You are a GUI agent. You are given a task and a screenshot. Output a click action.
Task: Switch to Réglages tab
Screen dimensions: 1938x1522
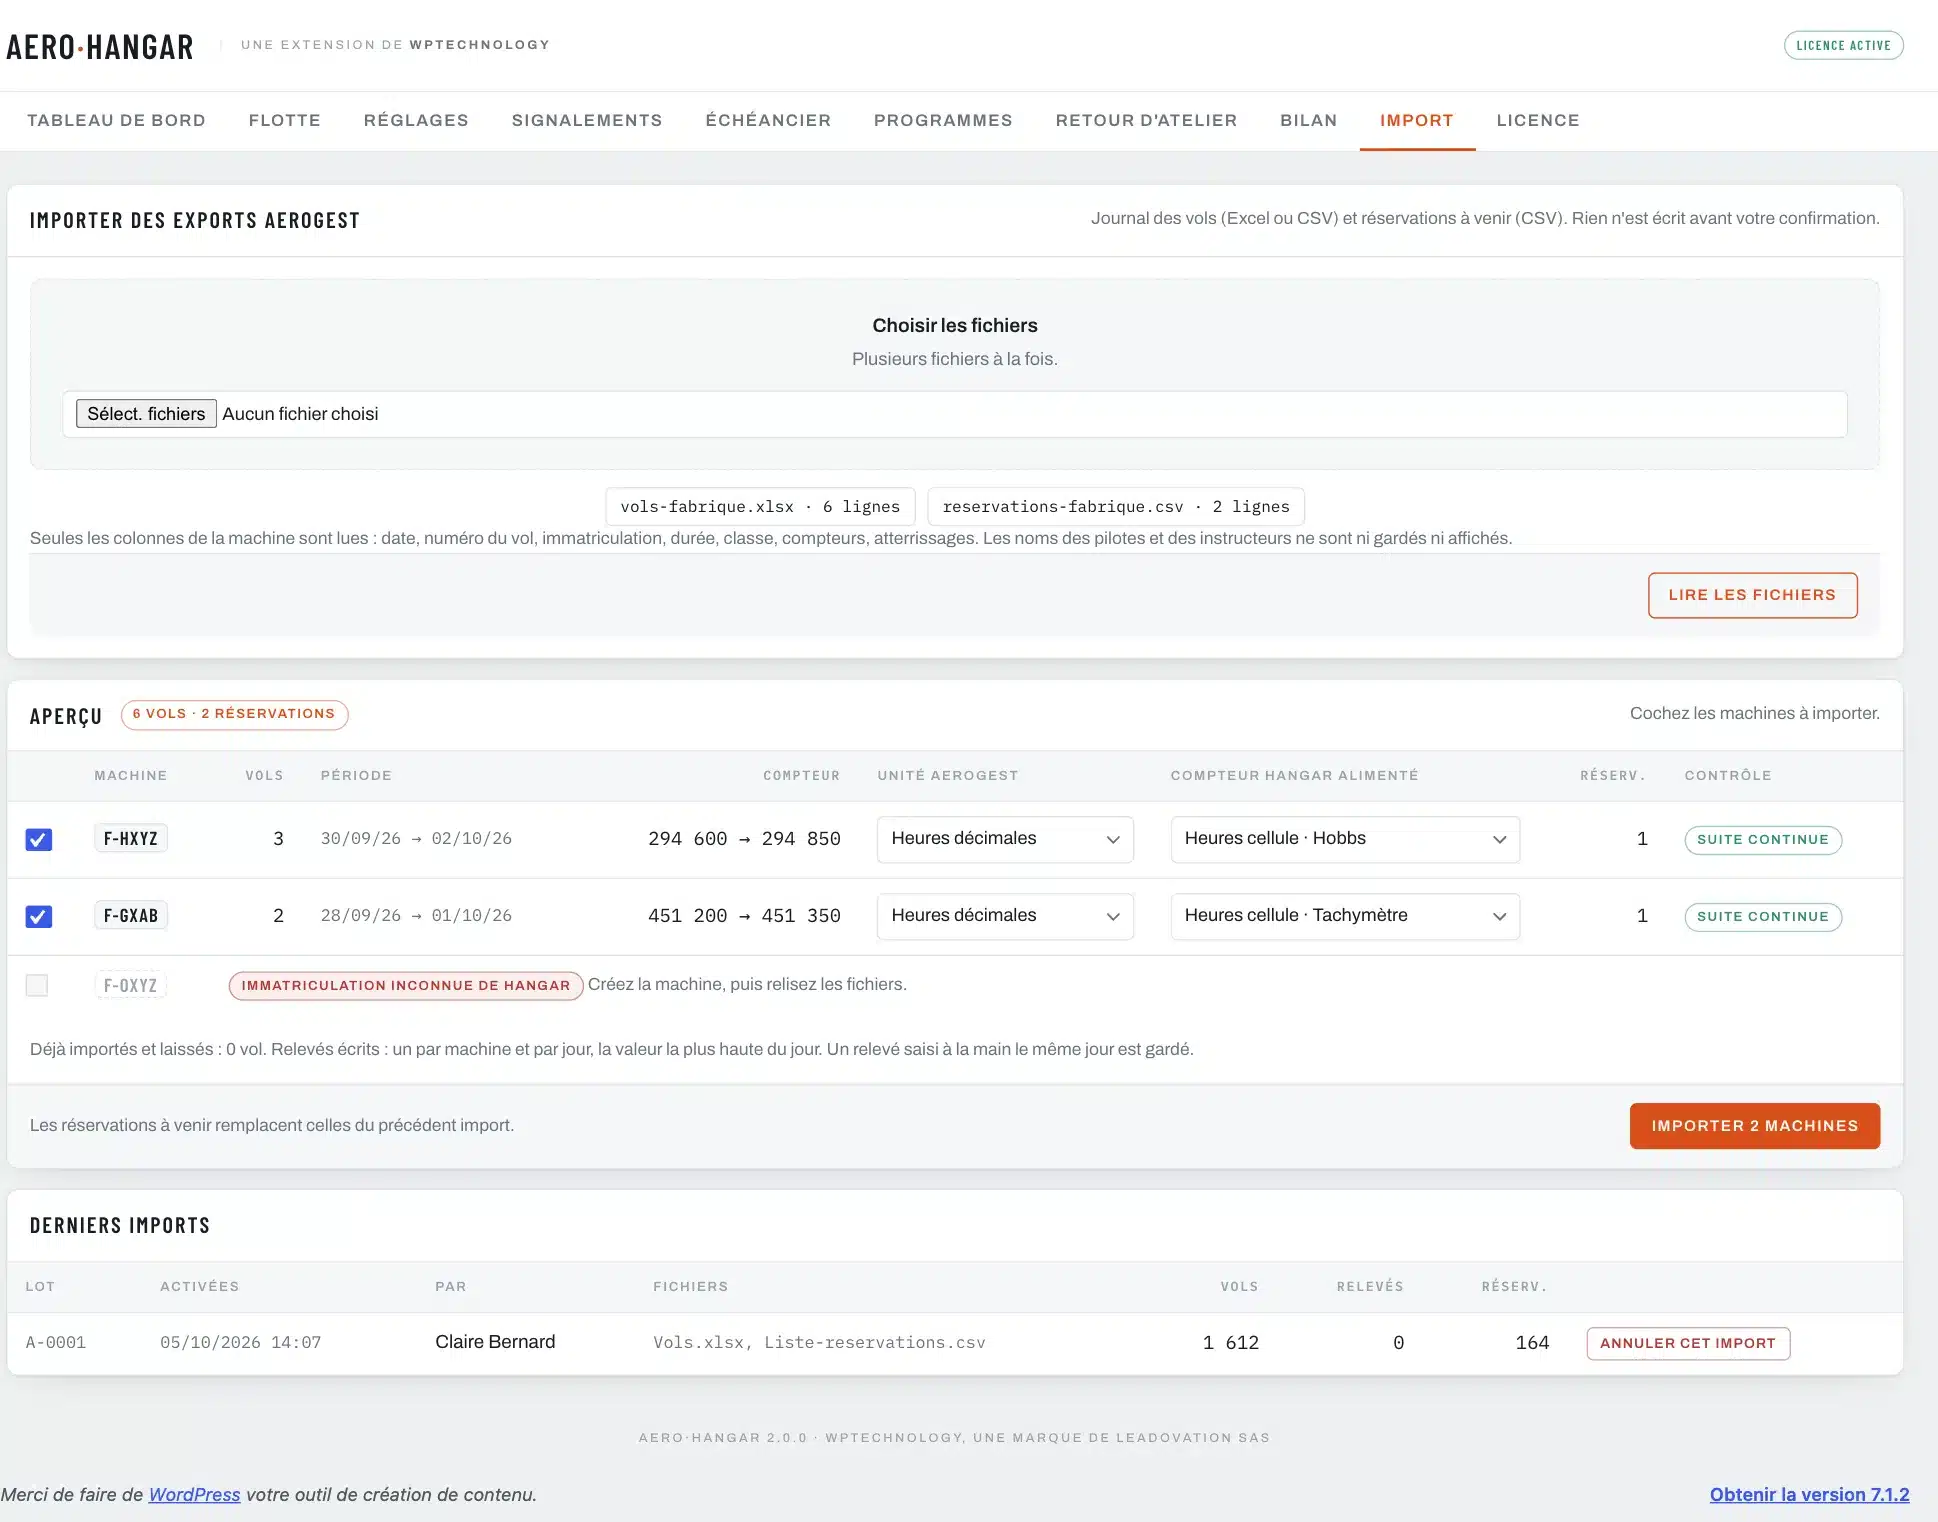pyautogui.click(x=416, y=120)
